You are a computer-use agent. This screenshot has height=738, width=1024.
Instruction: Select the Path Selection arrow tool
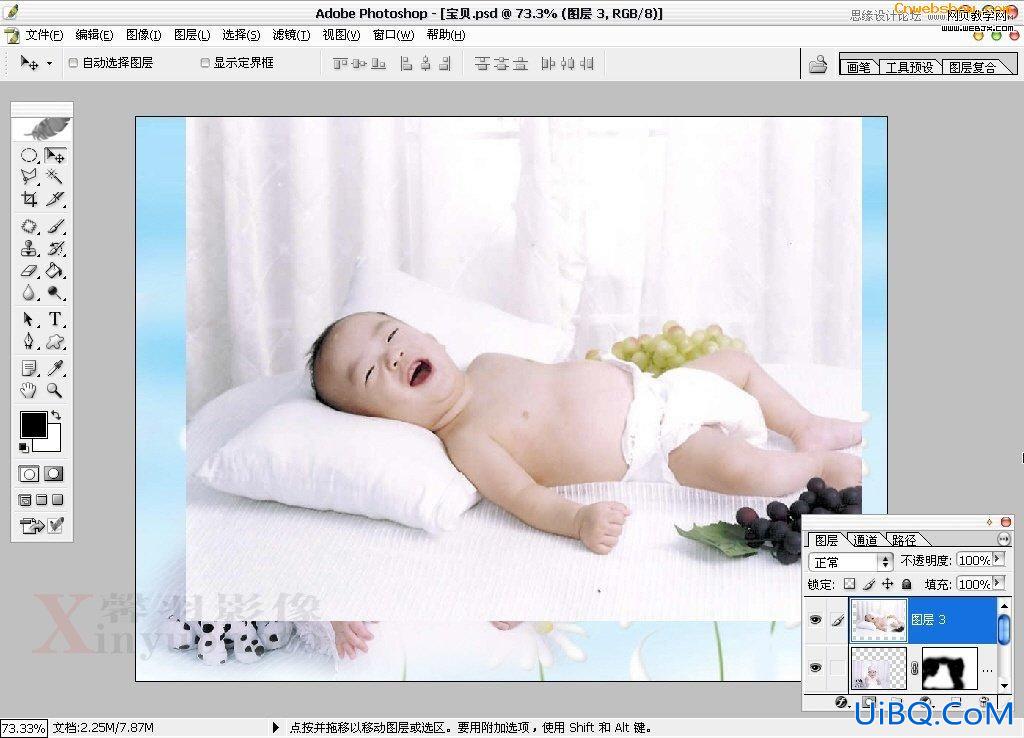pyautogui.click(x=29, y=319)
